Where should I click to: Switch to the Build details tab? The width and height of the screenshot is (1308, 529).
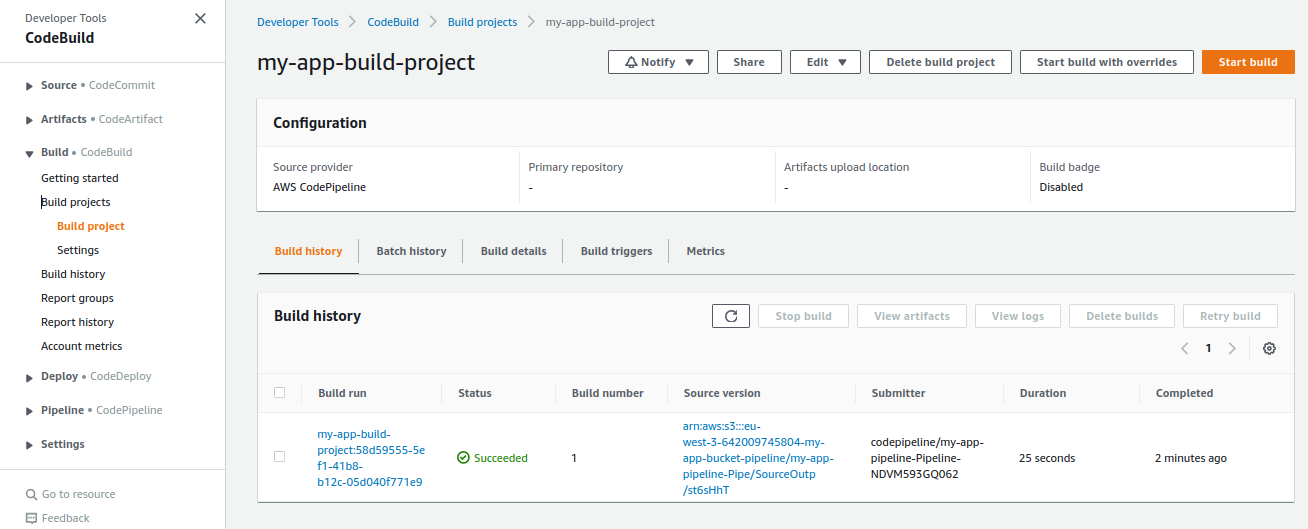click(x=513, y=251)
